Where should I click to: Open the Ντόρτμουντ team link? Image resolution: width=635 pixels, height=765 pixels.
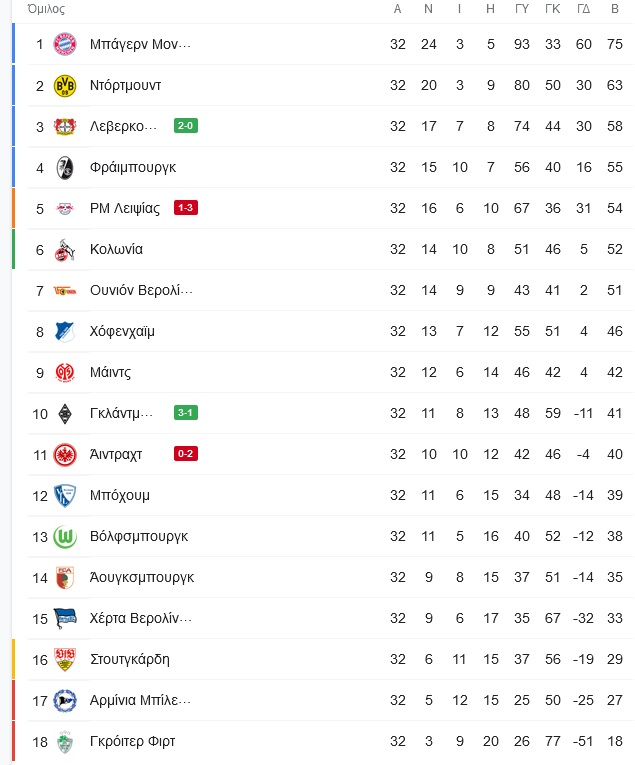(x=125, y=85)
